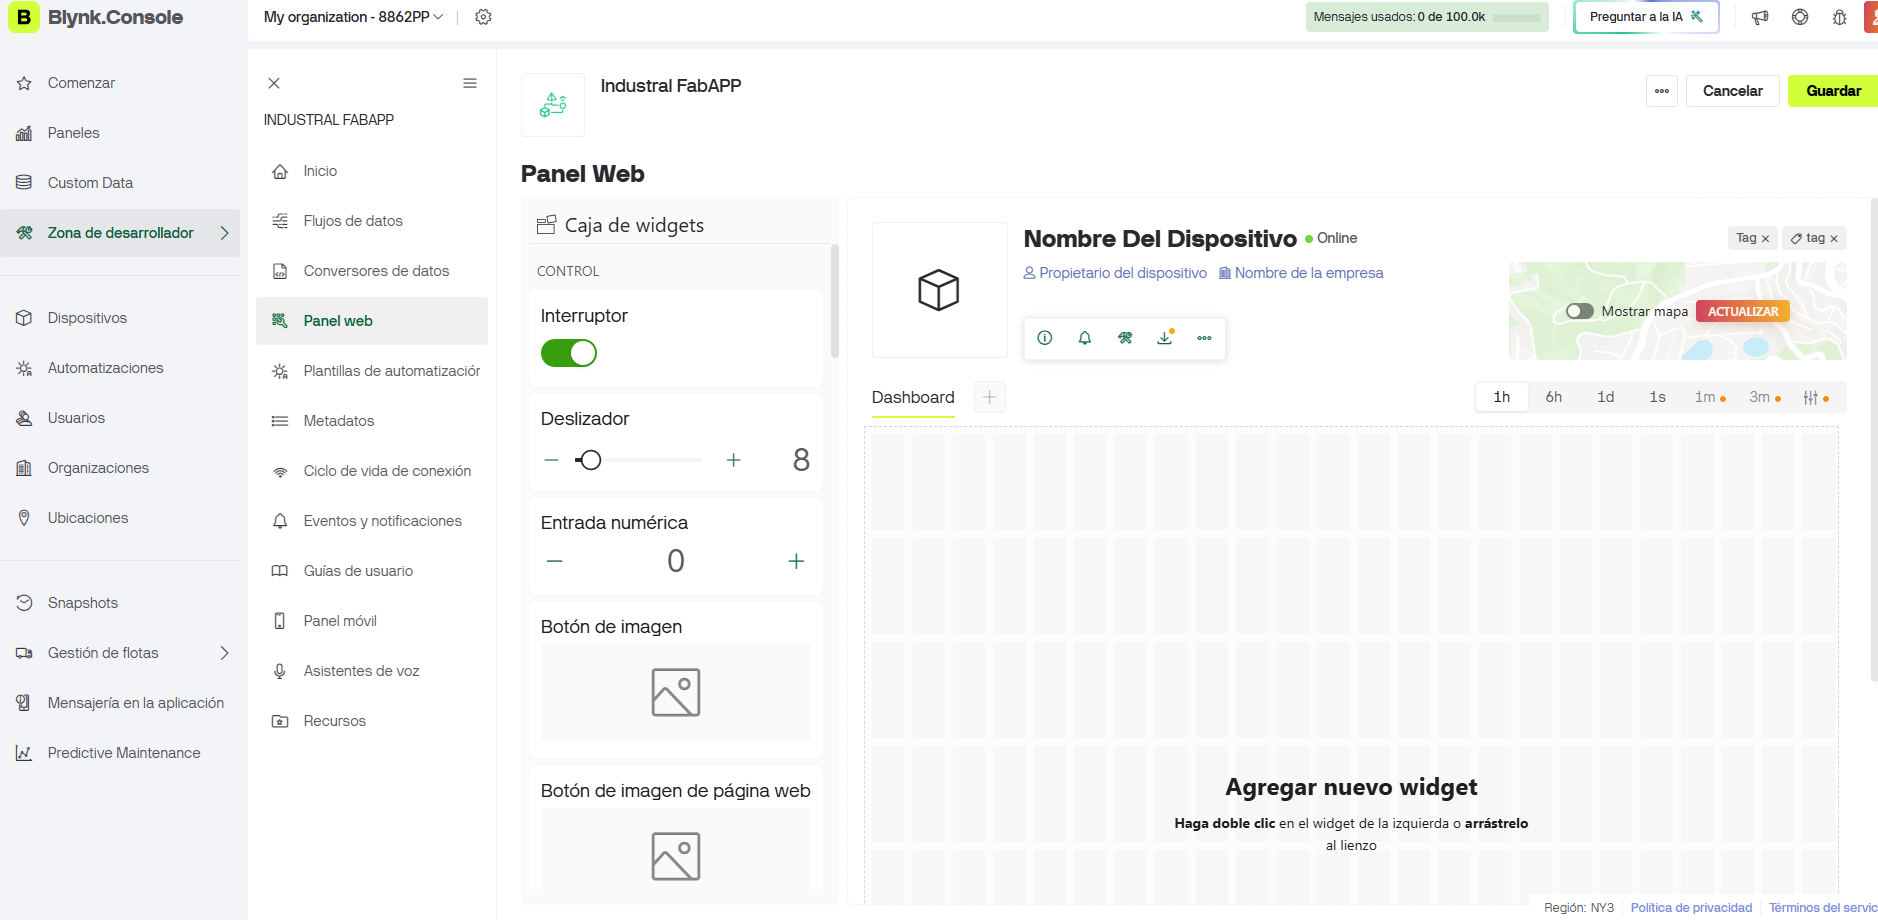The width and height of the screenshot is (1878, 920).
Task: Collapse the template menu with hamburger icon
Action: 470,83
